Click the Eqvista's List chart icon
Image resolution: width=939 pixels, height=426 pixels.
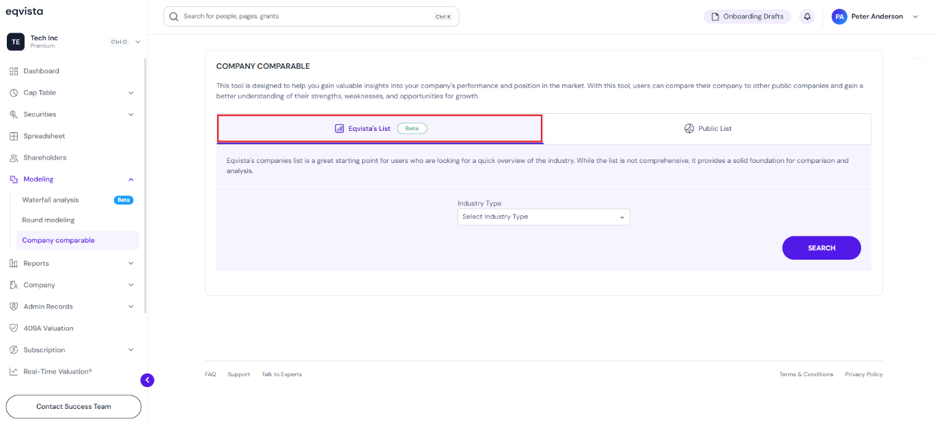339,128
